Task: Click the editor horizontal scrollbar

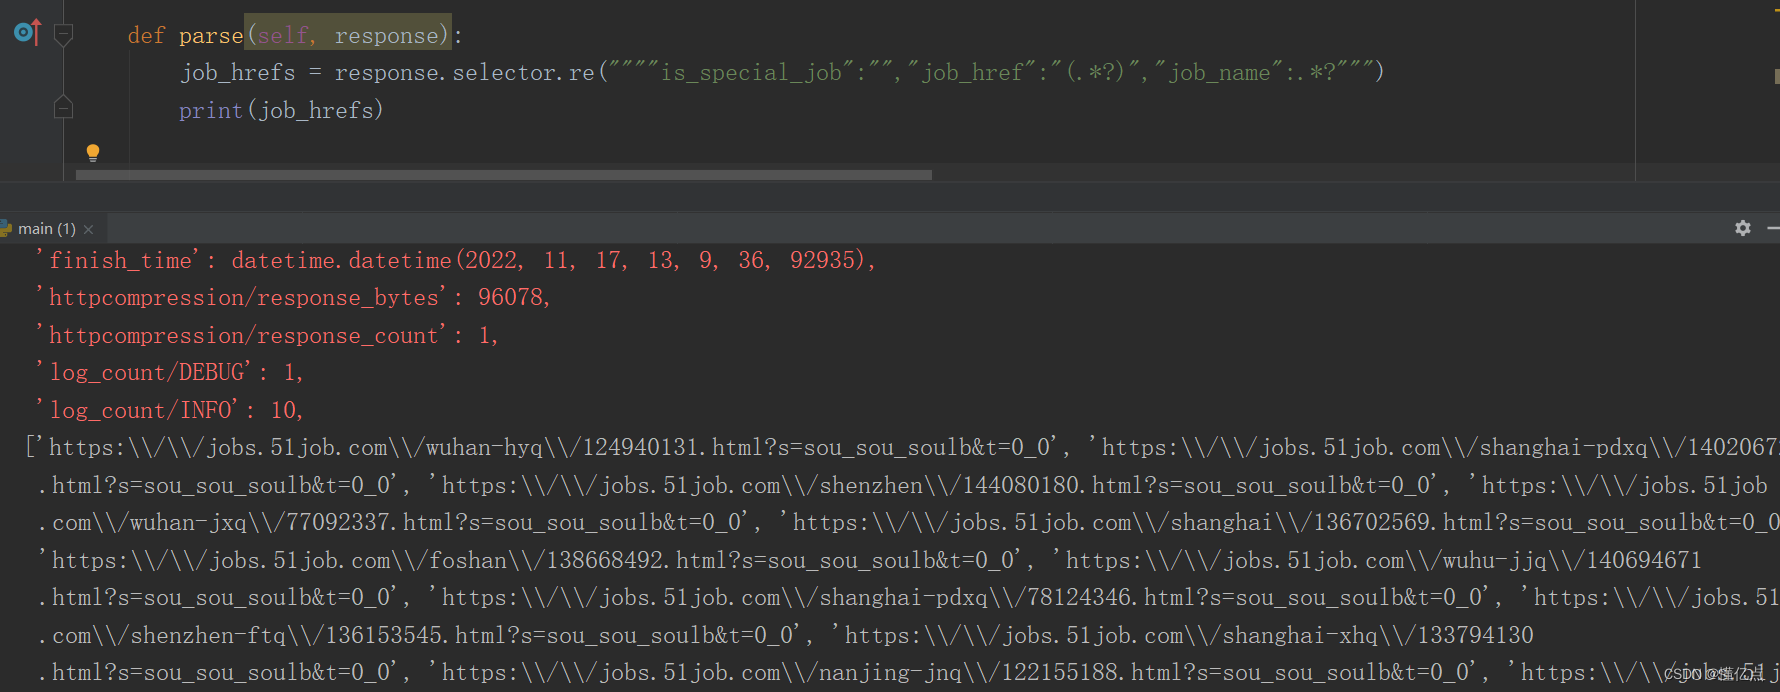Action: tap(504, 175)
